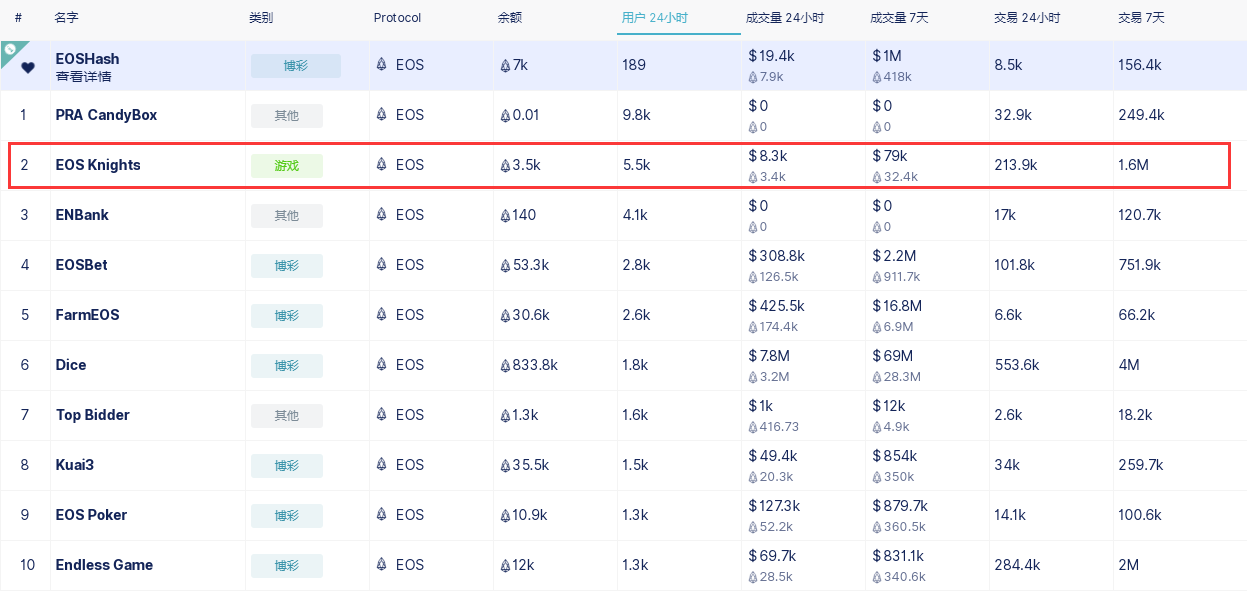Sort by 成交量 7天 column header
The width and height of the screenshot is (1247, 591).
[897, 18]
